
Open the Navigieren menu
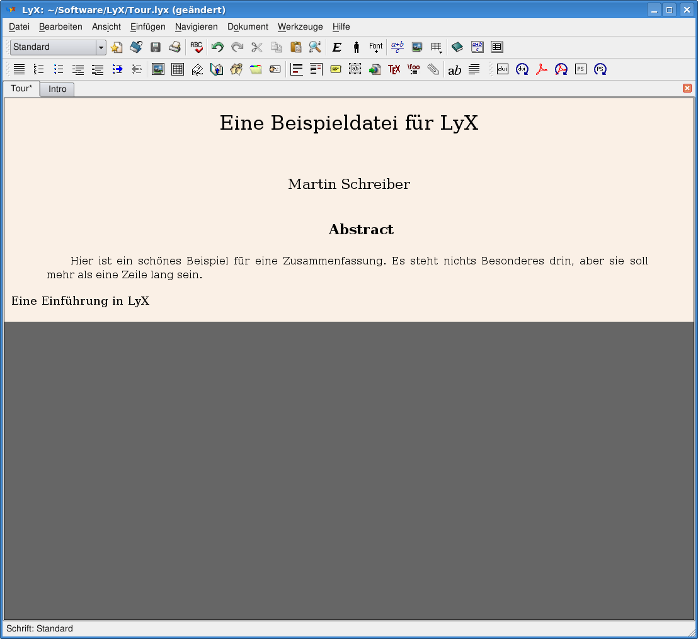click(x=196, y=27)
